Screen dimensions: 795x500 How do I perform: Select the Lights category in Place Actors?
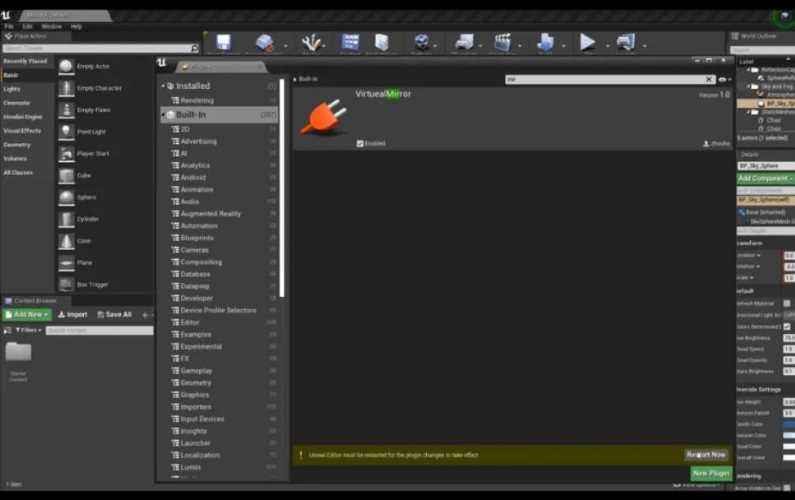[x=12, y=89]
